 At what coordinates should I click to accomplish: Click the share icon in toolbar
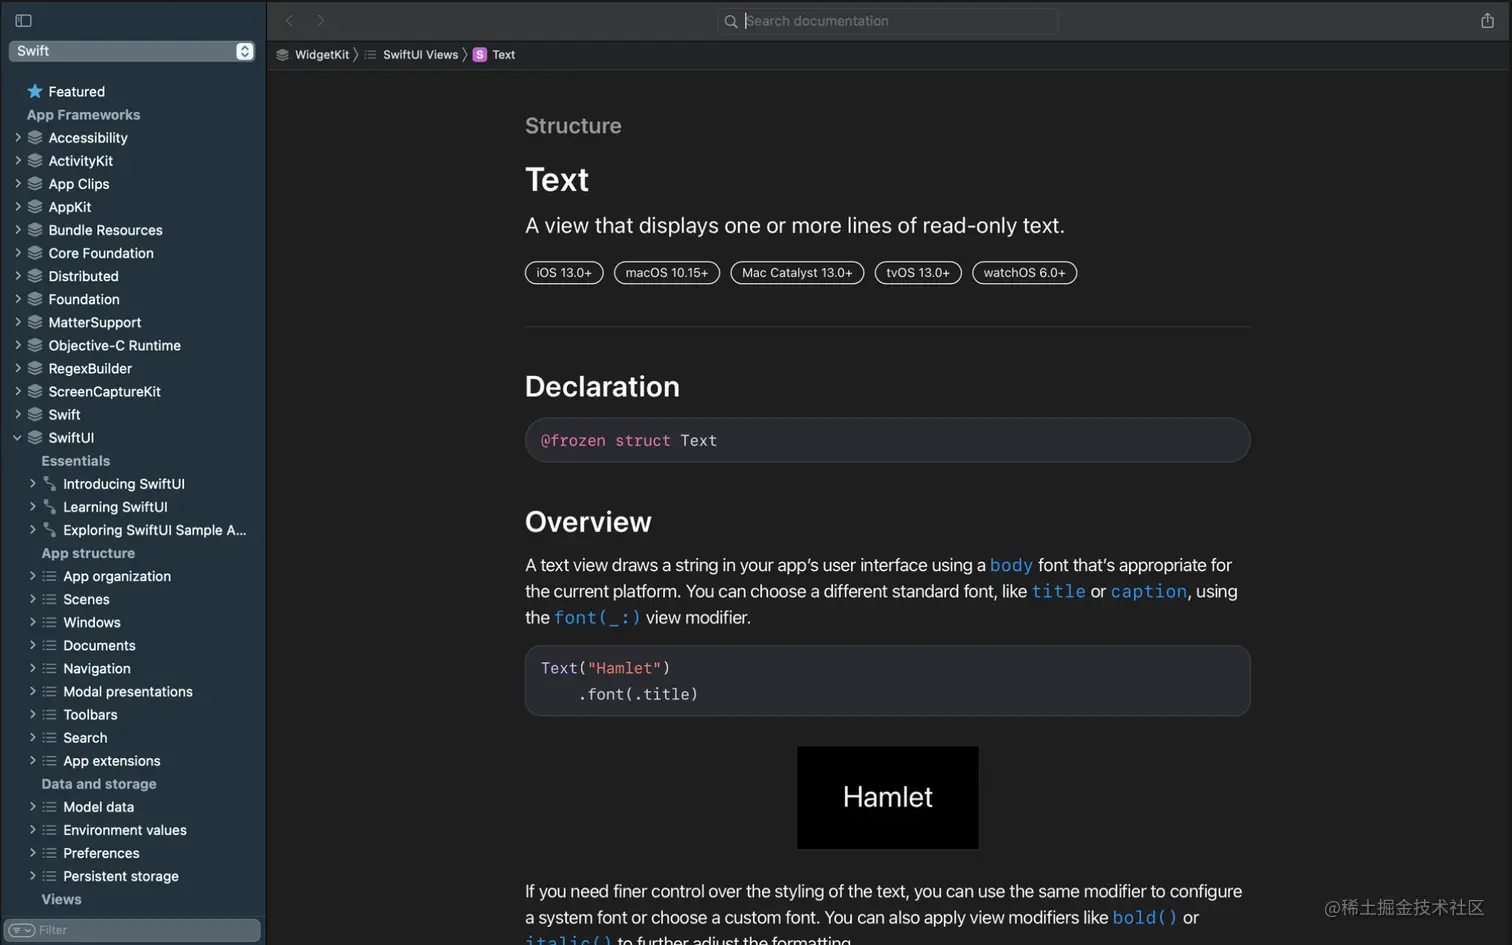pyautogui.click(x=1487, y=21)
